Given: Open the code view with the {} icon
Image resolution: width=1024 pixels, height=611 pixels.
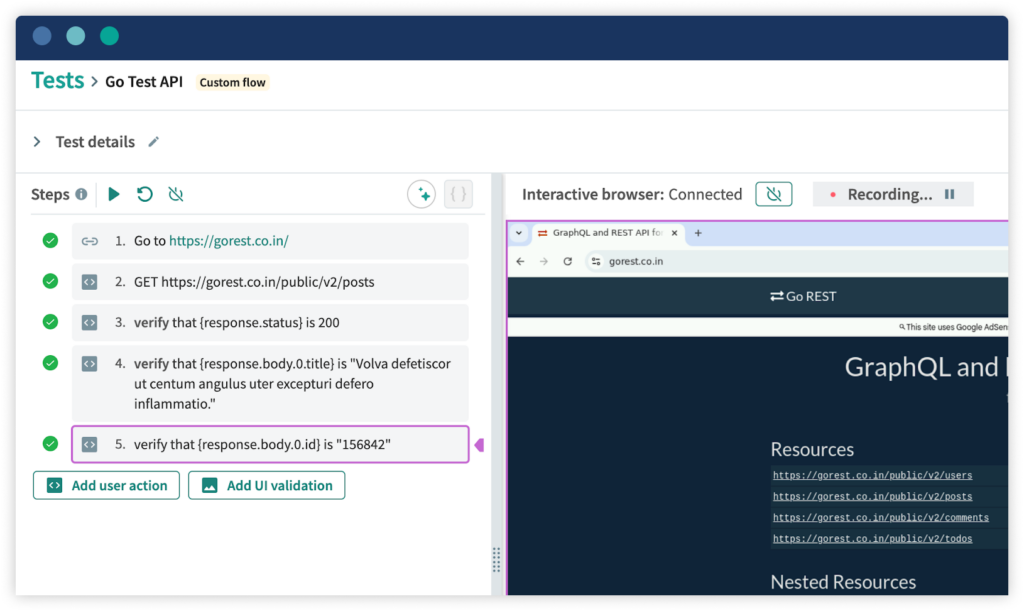Looking at the screenshot, I should pos(458,193).
